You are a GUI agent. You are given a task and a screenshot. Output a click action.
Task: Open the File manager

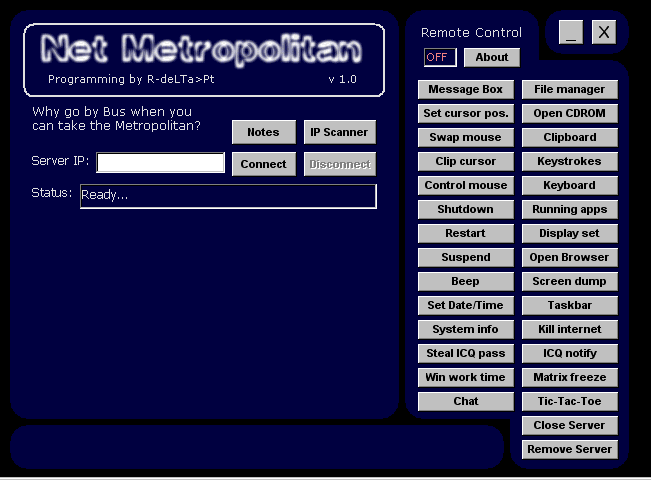tap(570, 89)
